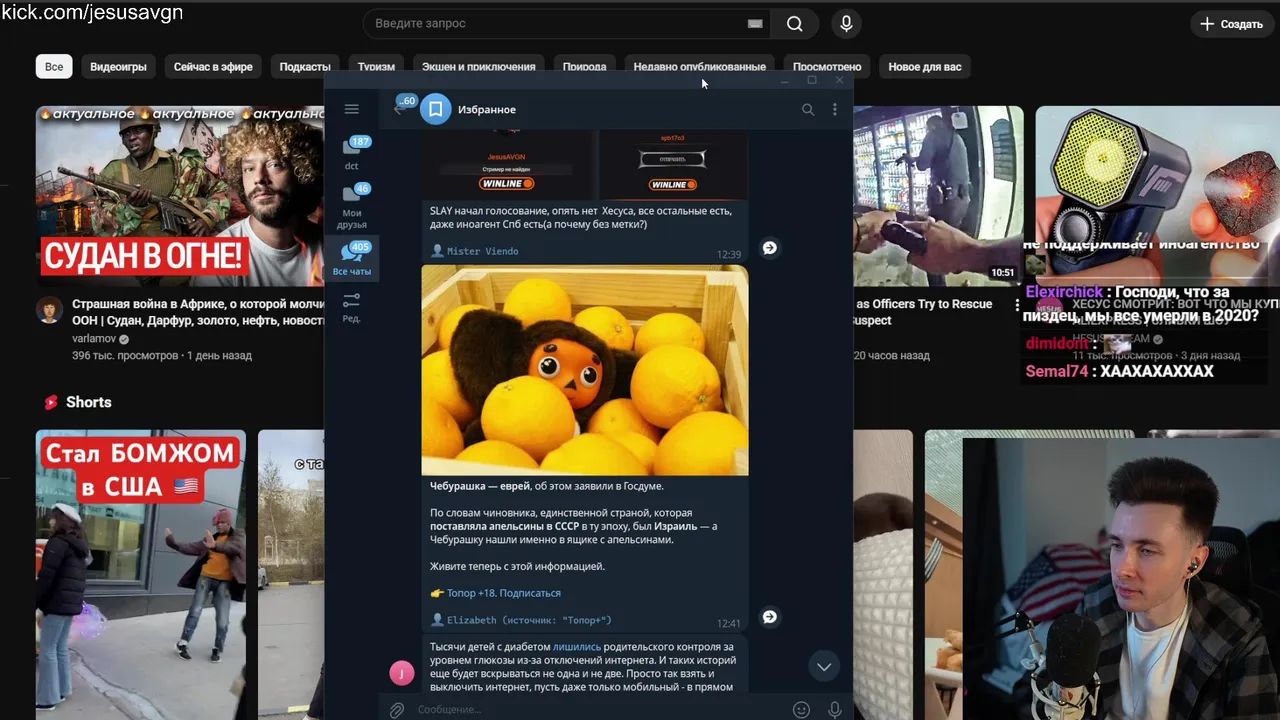Open Telegram hamburger menu
The height and width of the screenshot is (720, 1280).
point(351,109)
